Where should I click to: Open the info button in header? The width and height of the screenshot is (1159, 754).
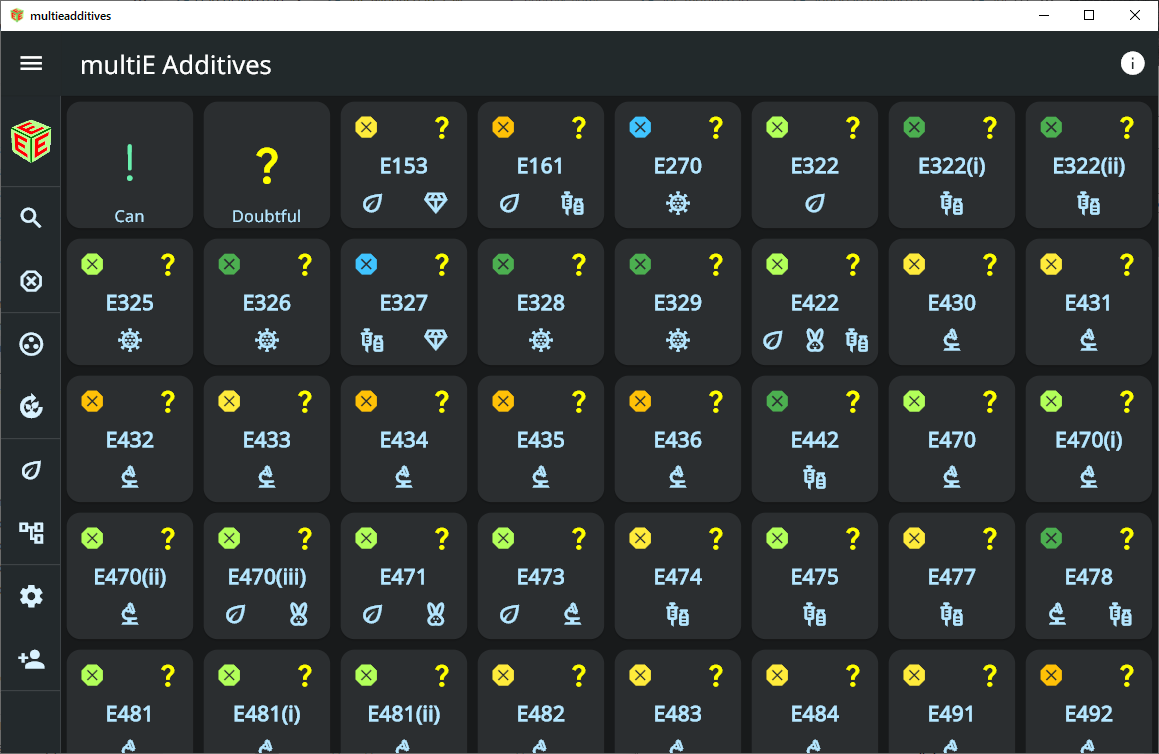coord(1132,64)
